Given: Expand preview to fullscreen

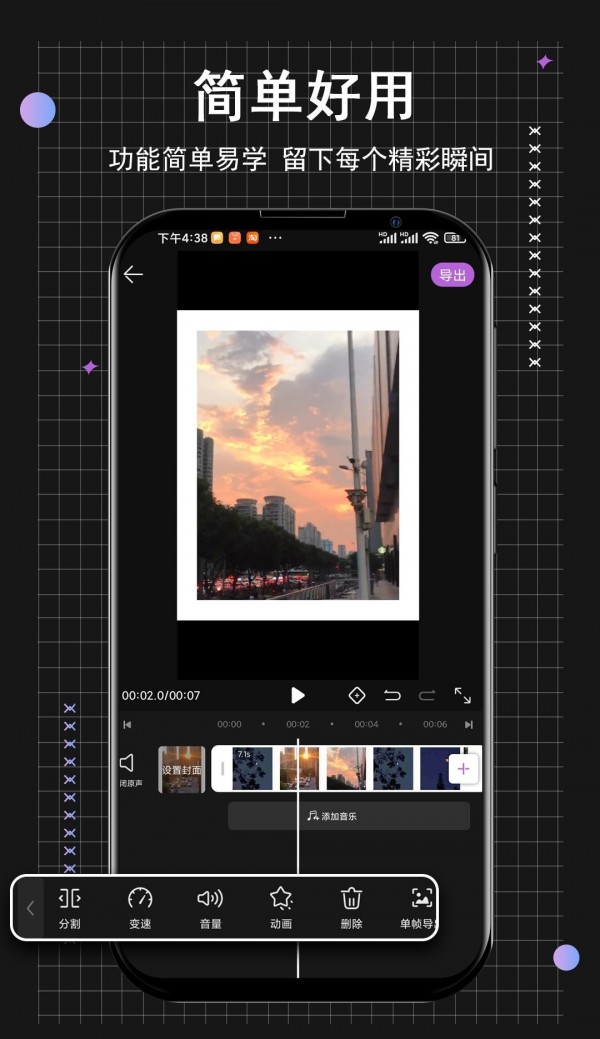Looking at the screenshot, I should pyautogui.click(x=463, y=695).
